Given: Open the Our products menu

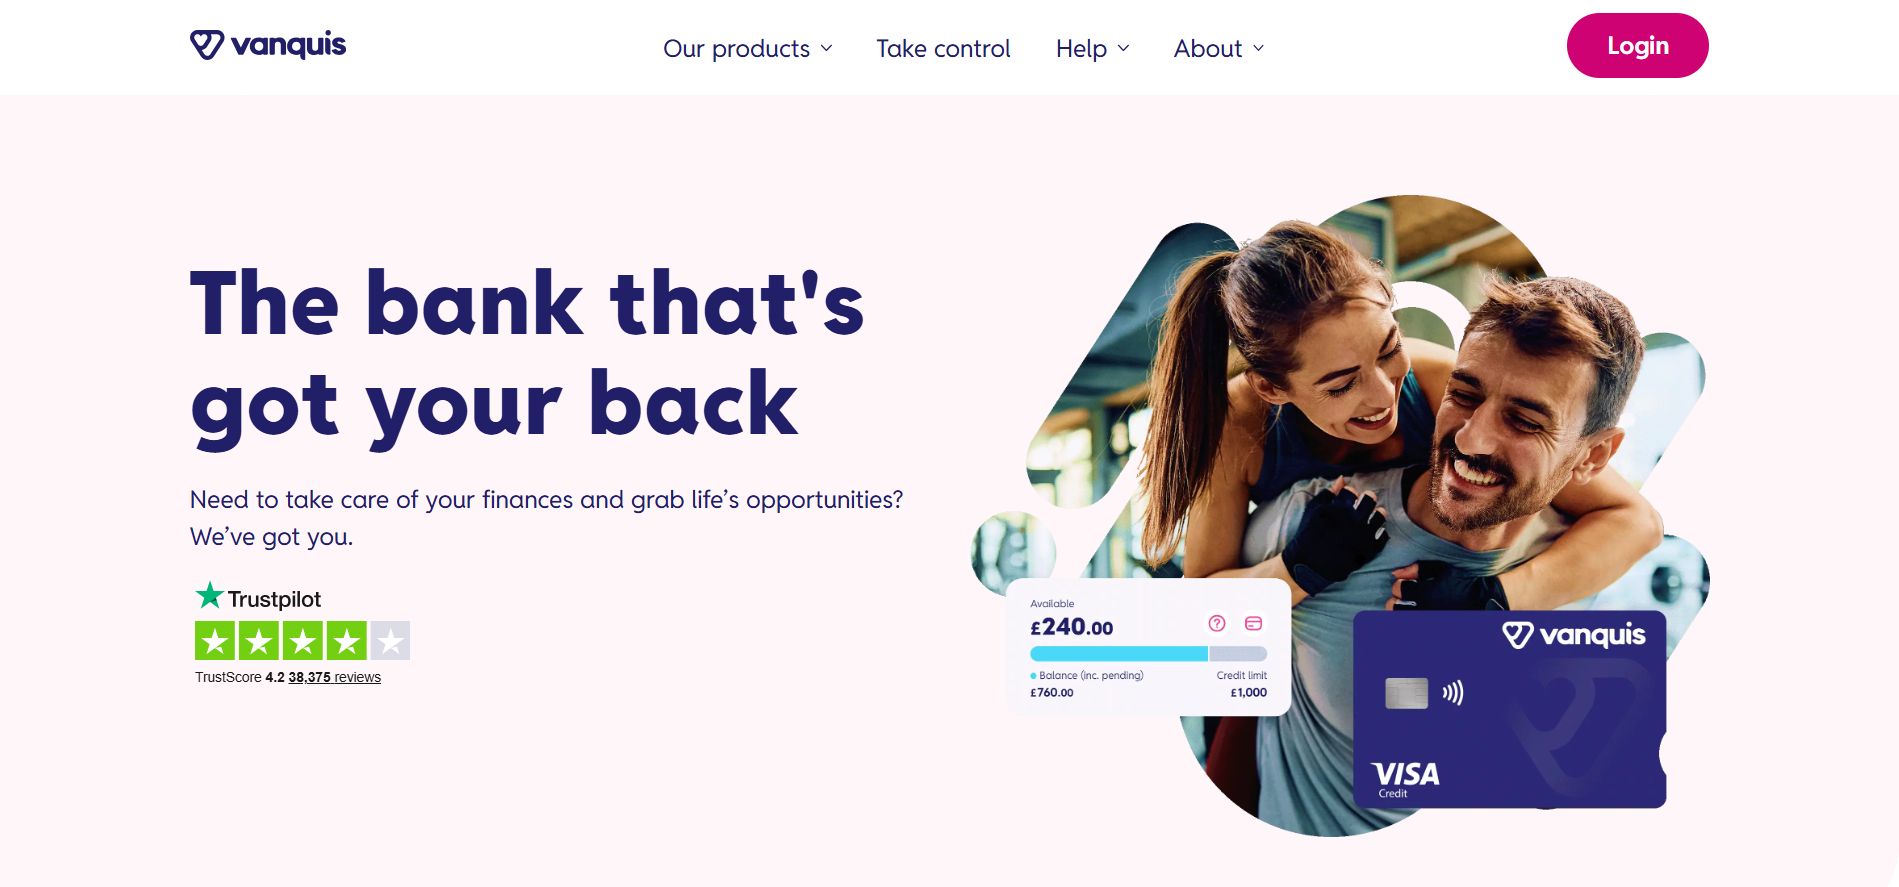Looking at the screenshot, I should pyautogui.click(x=737, y=48).
